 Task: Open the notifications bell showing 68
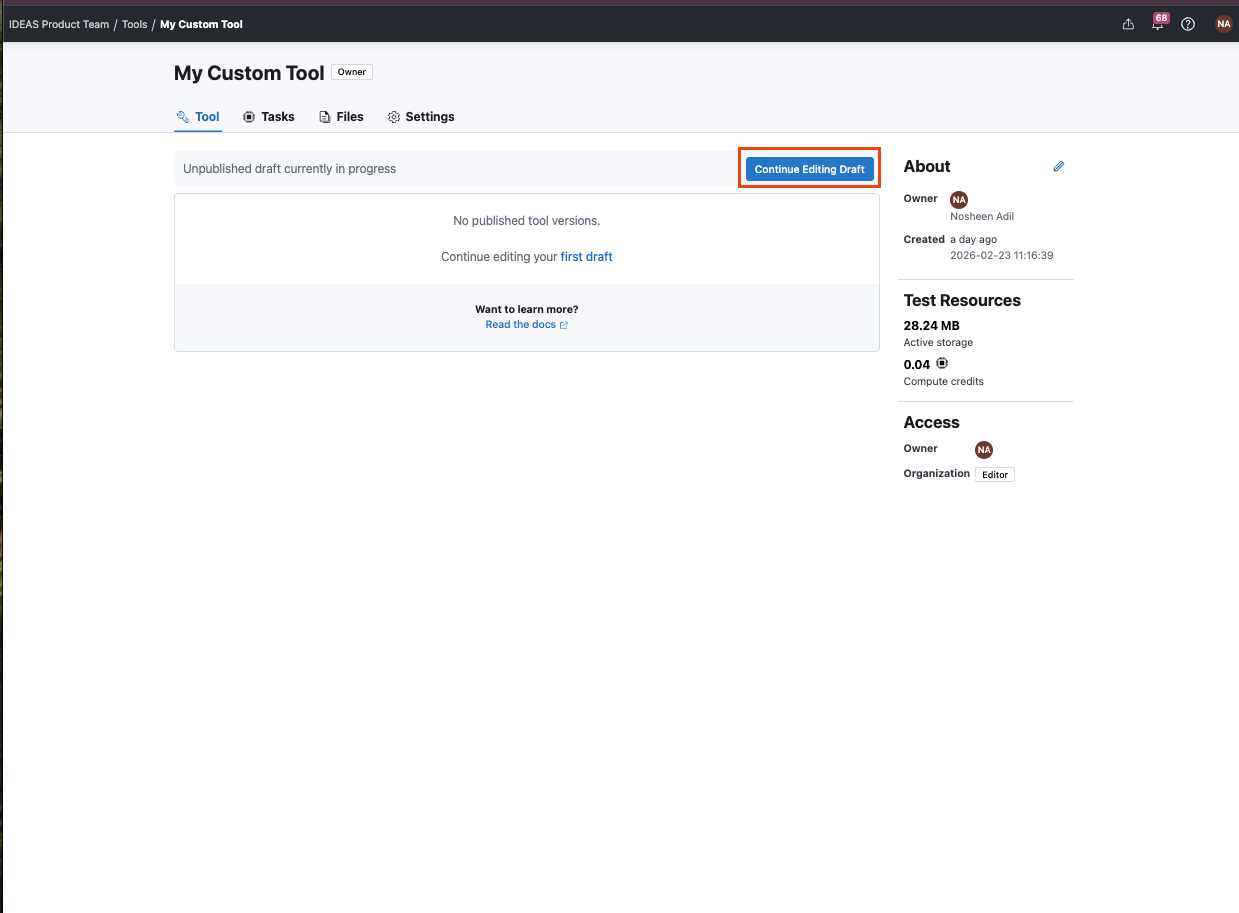point(1158,24)
